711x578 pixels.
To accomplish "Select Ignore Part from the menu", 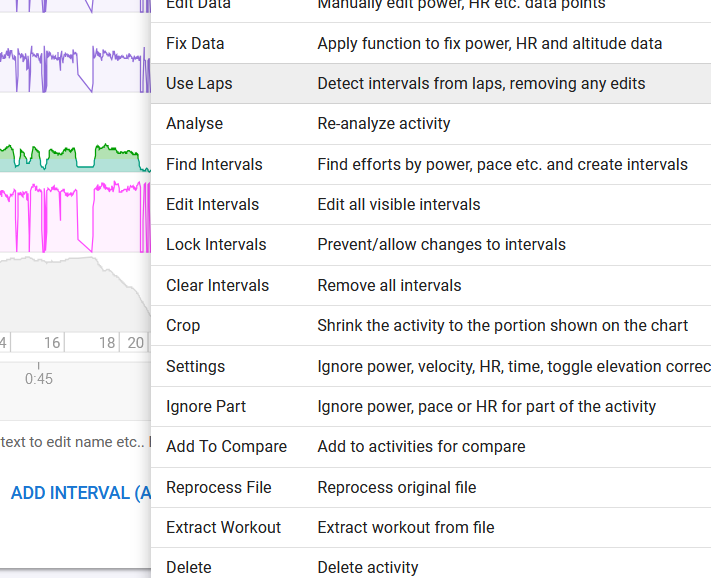I will [205, 407].
